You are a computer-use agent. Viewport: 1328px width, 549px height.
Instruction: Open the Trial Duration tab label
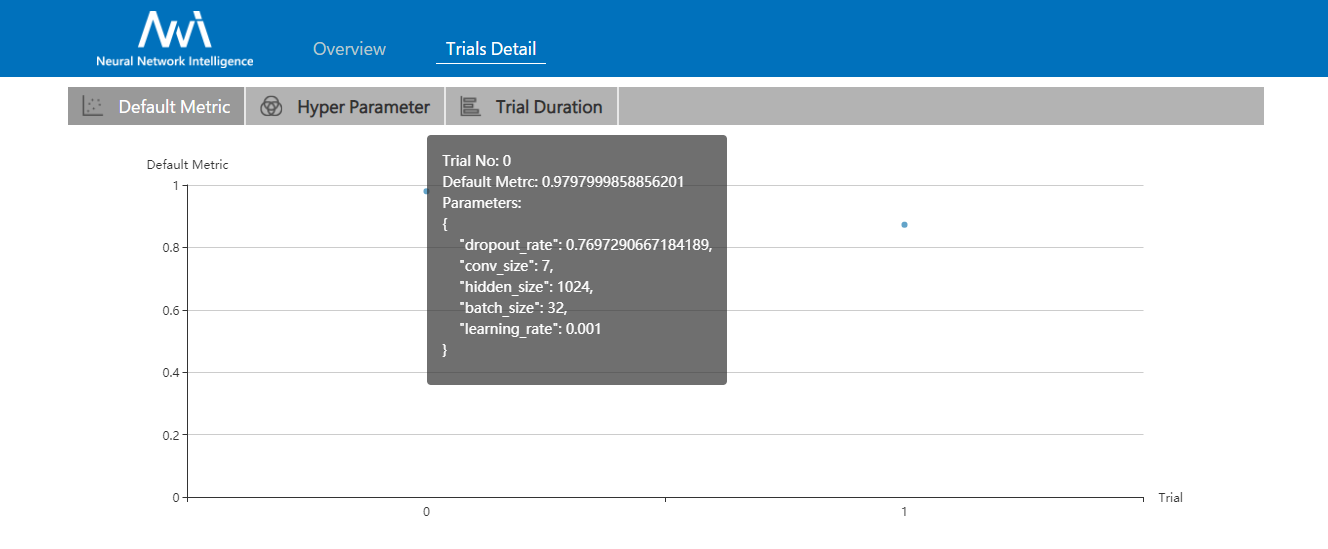click(x=548, y=107)
